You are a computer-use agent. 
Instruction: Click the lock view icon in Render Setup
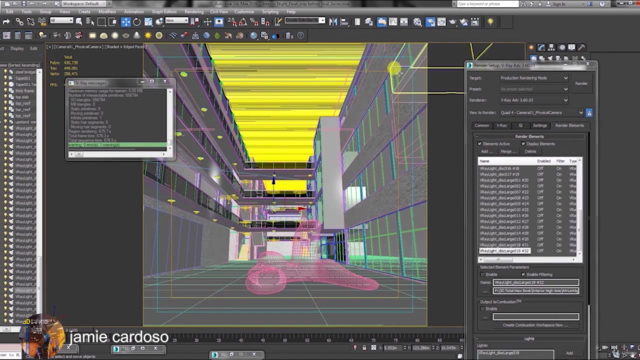[x=589, y=113]
